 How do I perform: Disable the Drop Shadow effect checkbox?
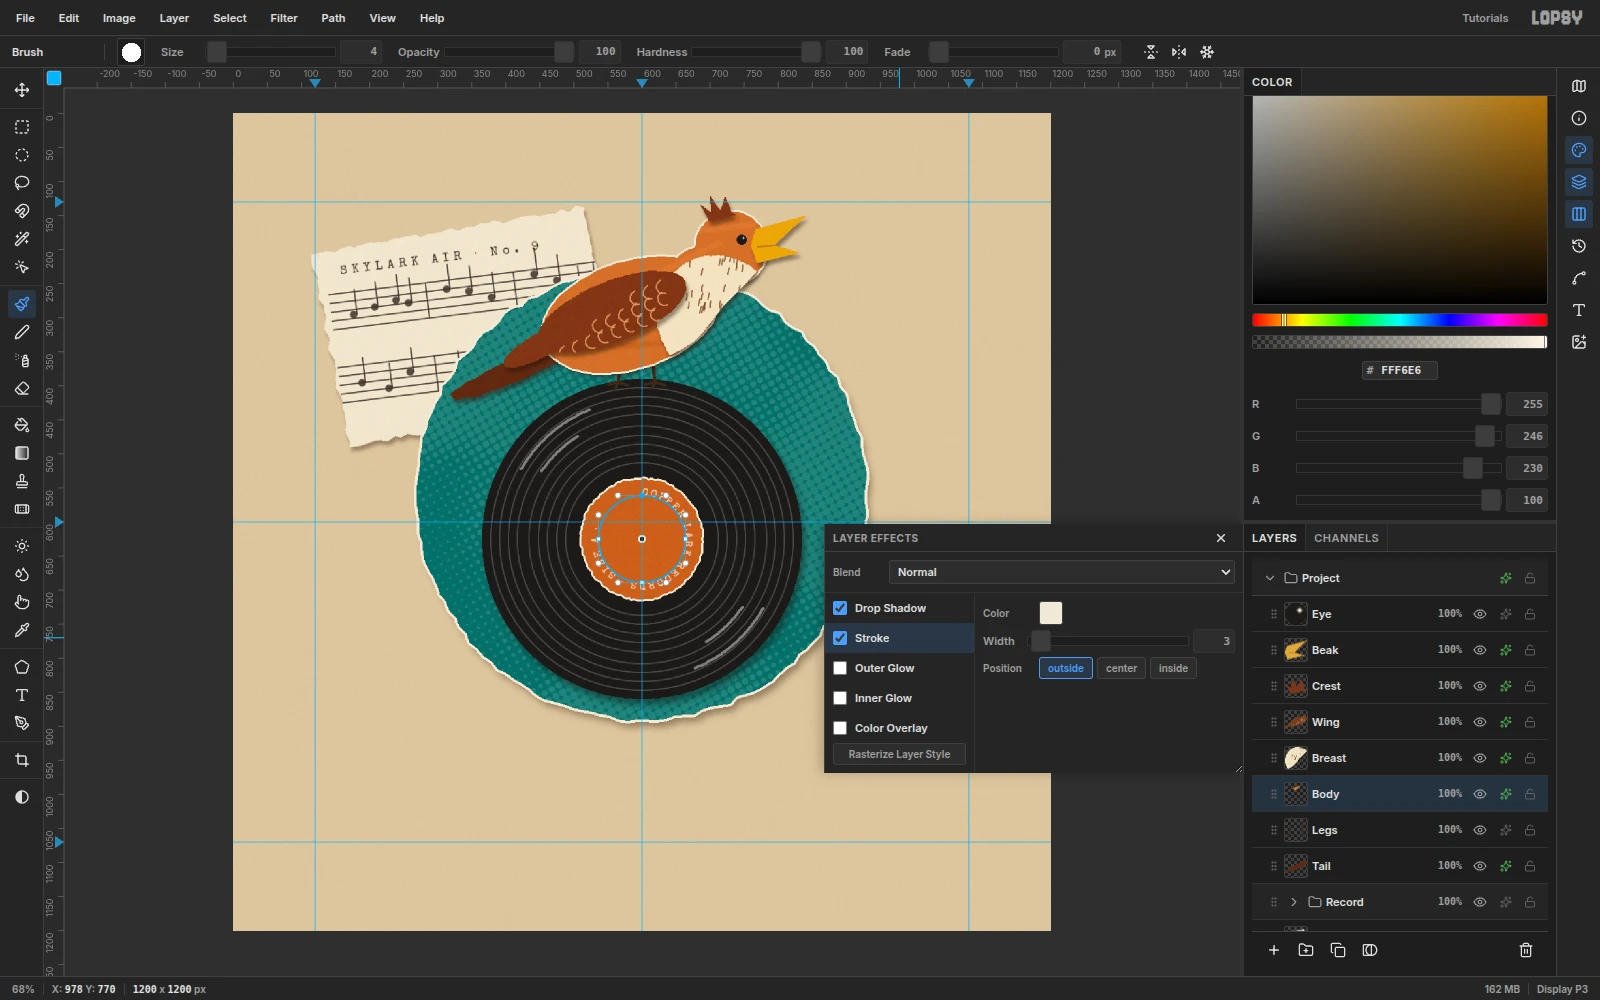[840, 608]
